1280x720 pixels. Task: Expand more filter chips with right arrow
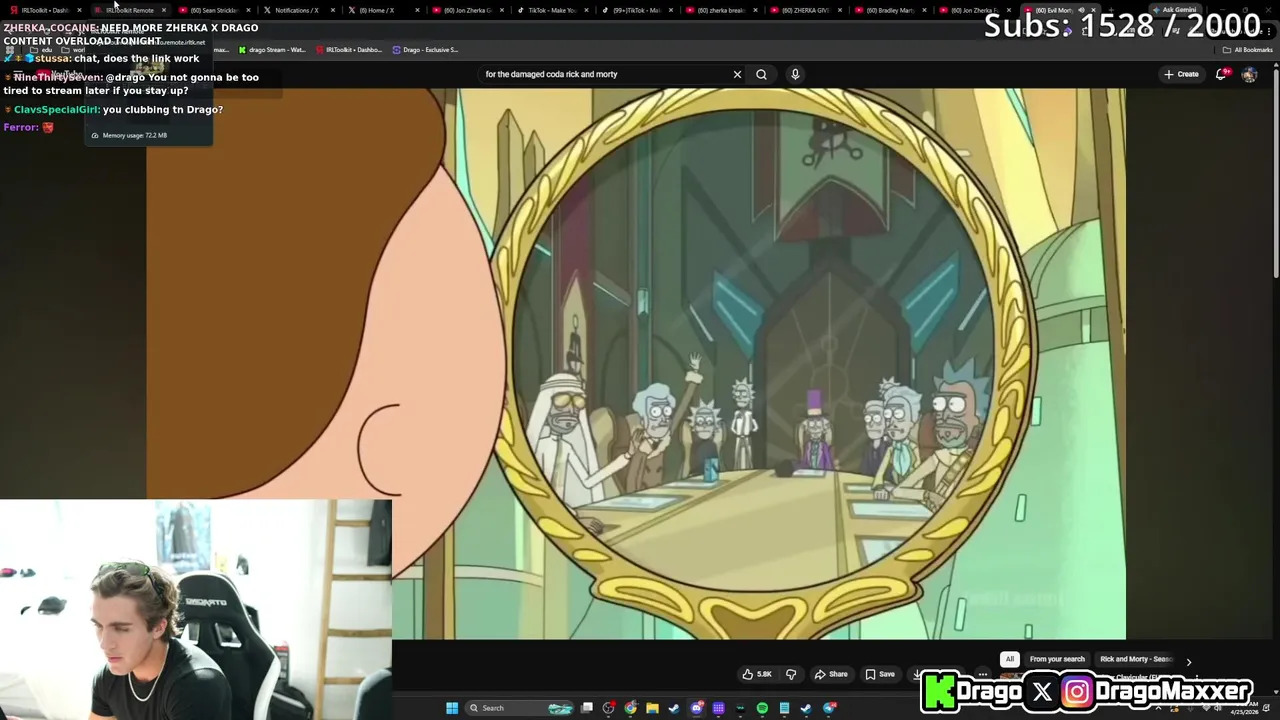pyautogui.click(x=1188, y=661)
